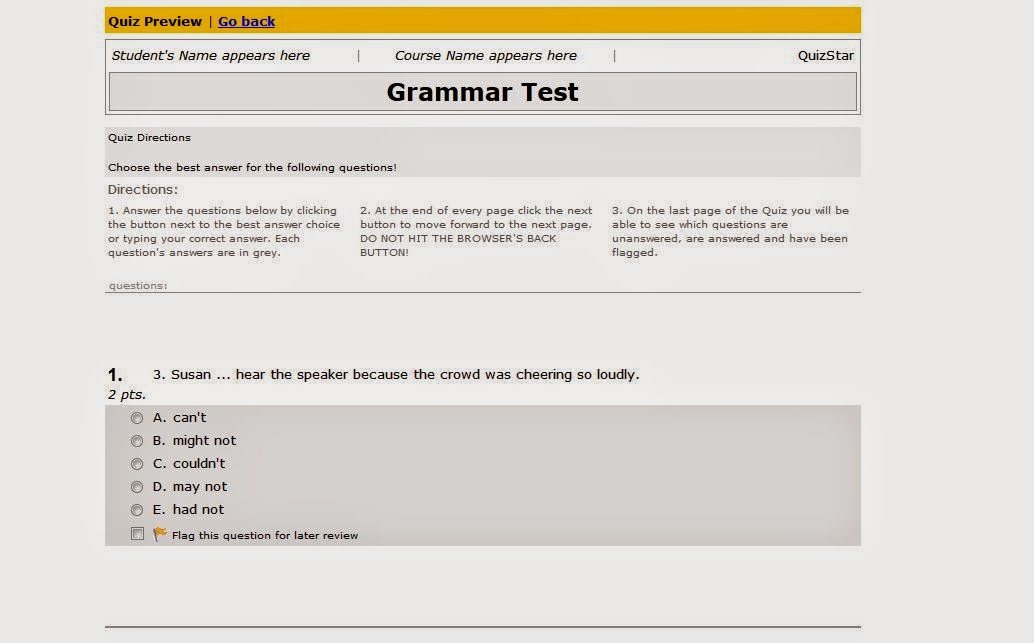Screen dimensions: 1034x643
Task: Click direction 3 about the last page
Action: [x=730, y=231]
